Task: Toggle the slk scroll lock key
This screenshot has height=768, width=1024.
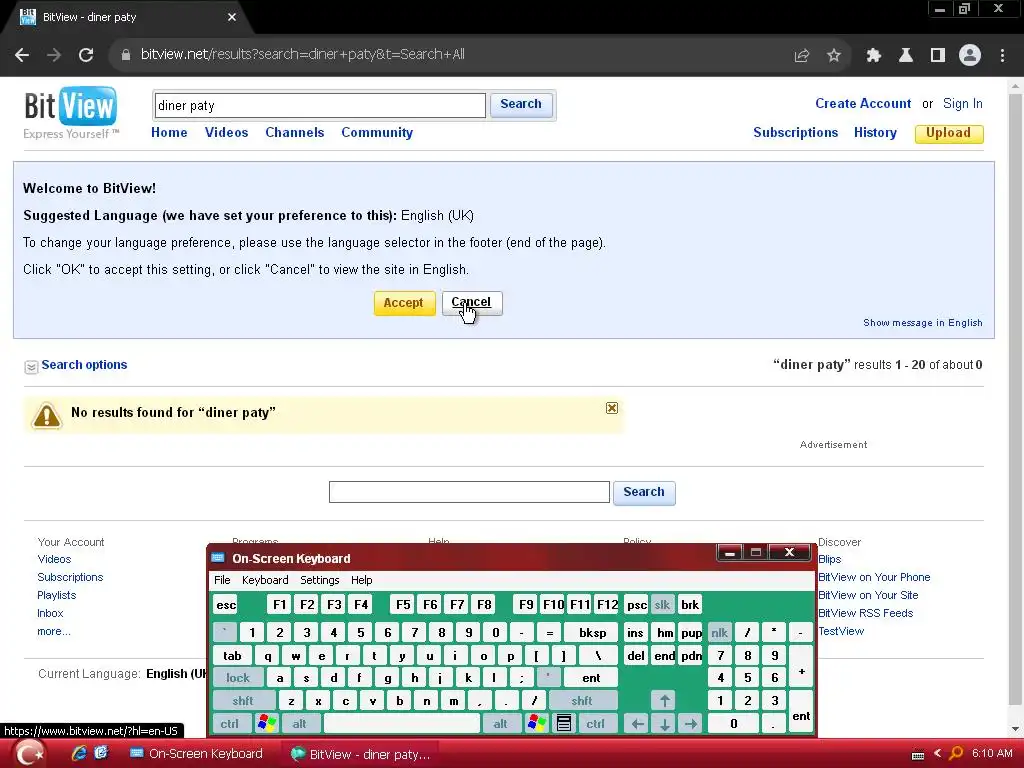Action: (662, 605)
